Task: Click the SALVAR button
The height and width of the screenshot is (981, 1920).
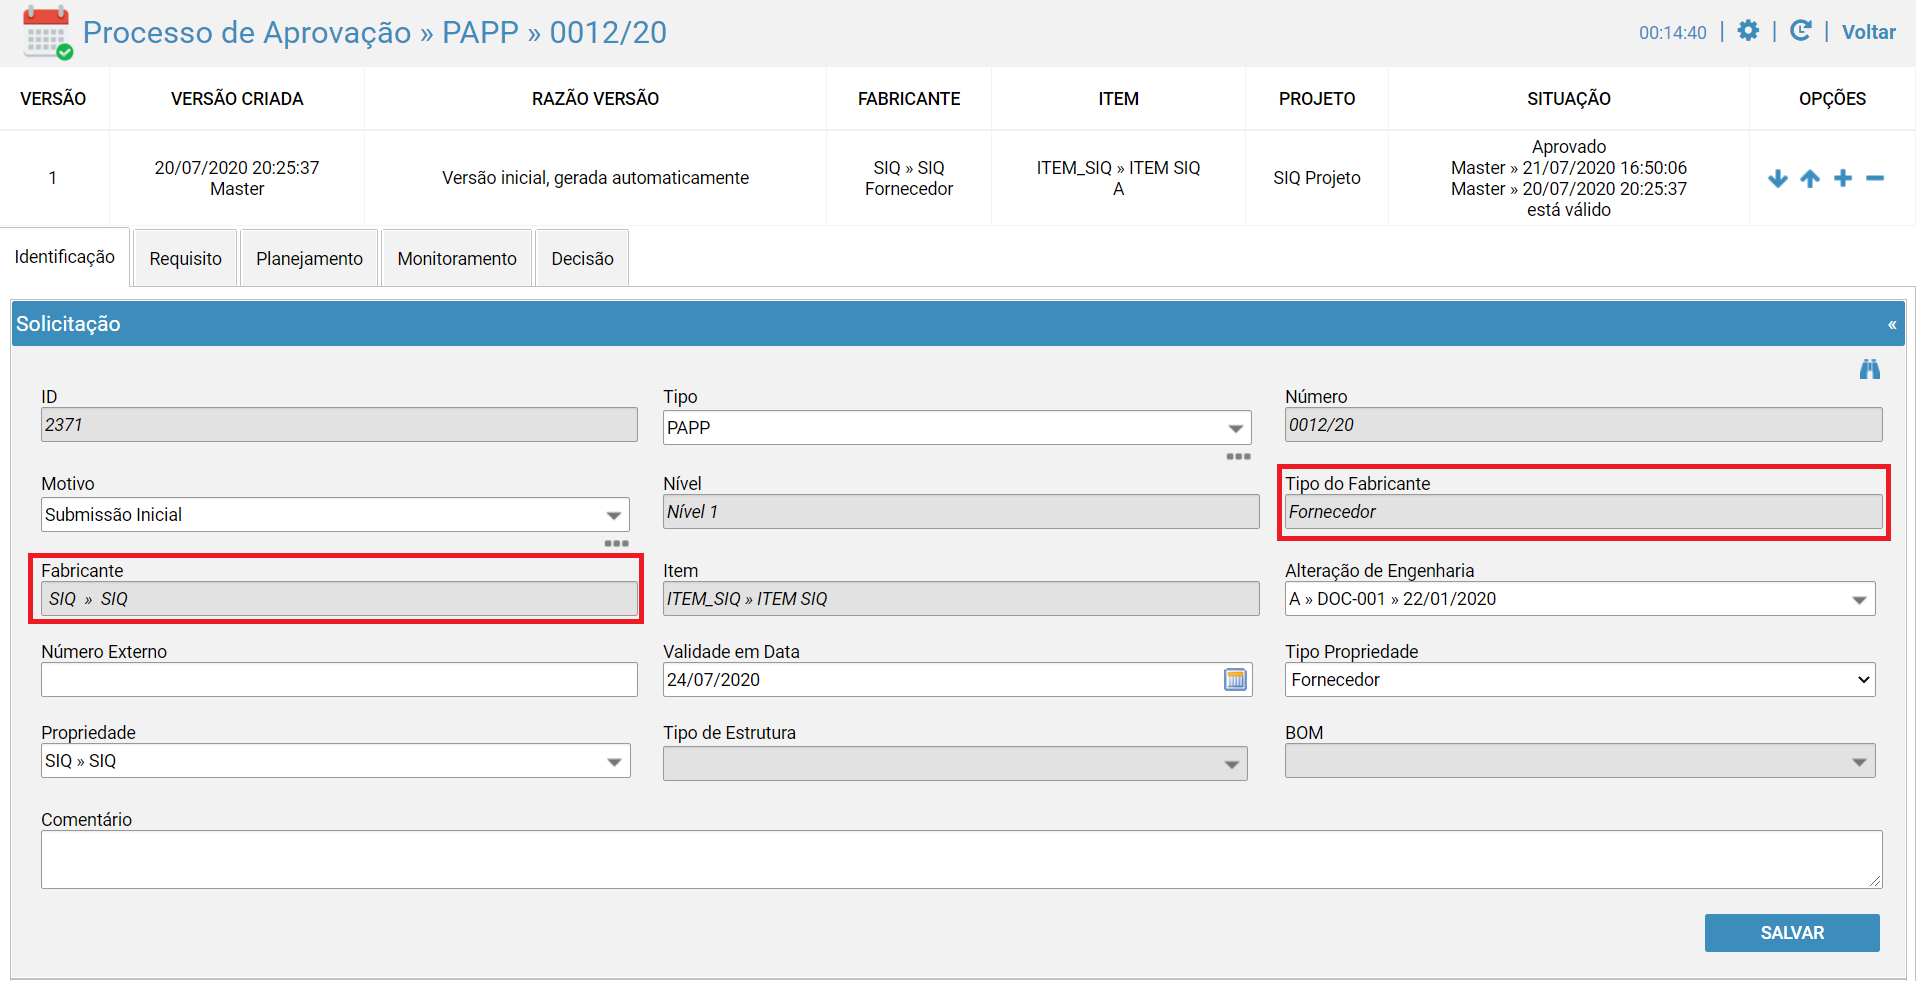Action: tap(1792, 933)
